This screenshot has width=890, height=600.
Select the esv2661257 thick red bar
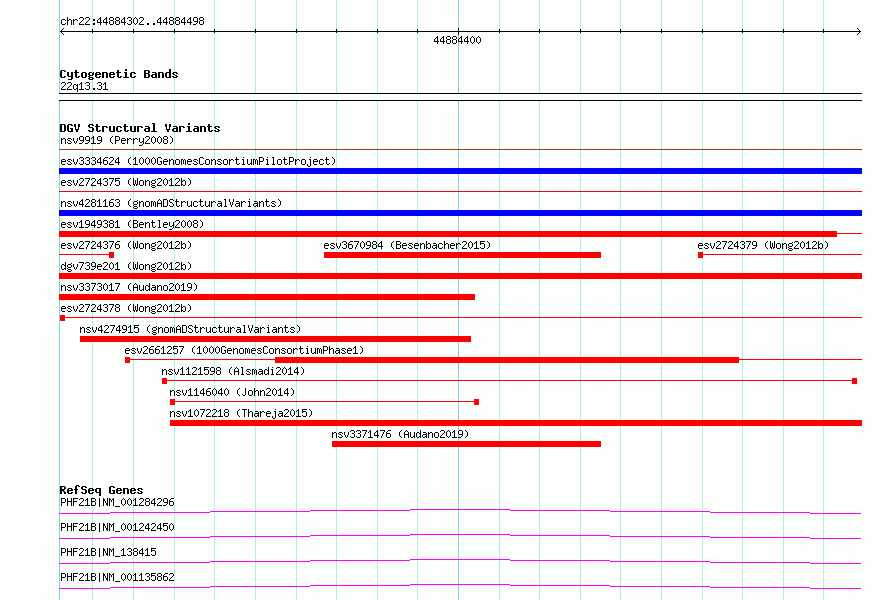coord(507,360)
